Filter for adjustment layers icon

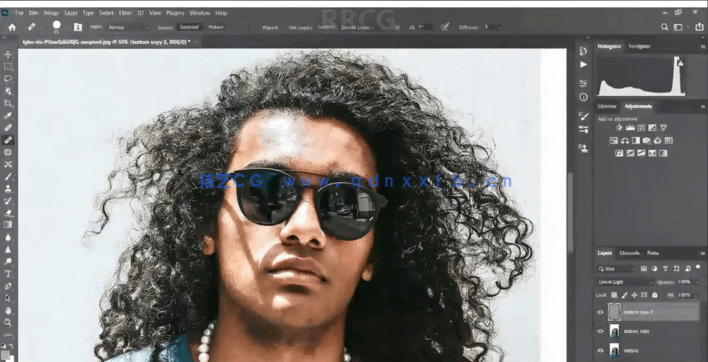point(655,269)
